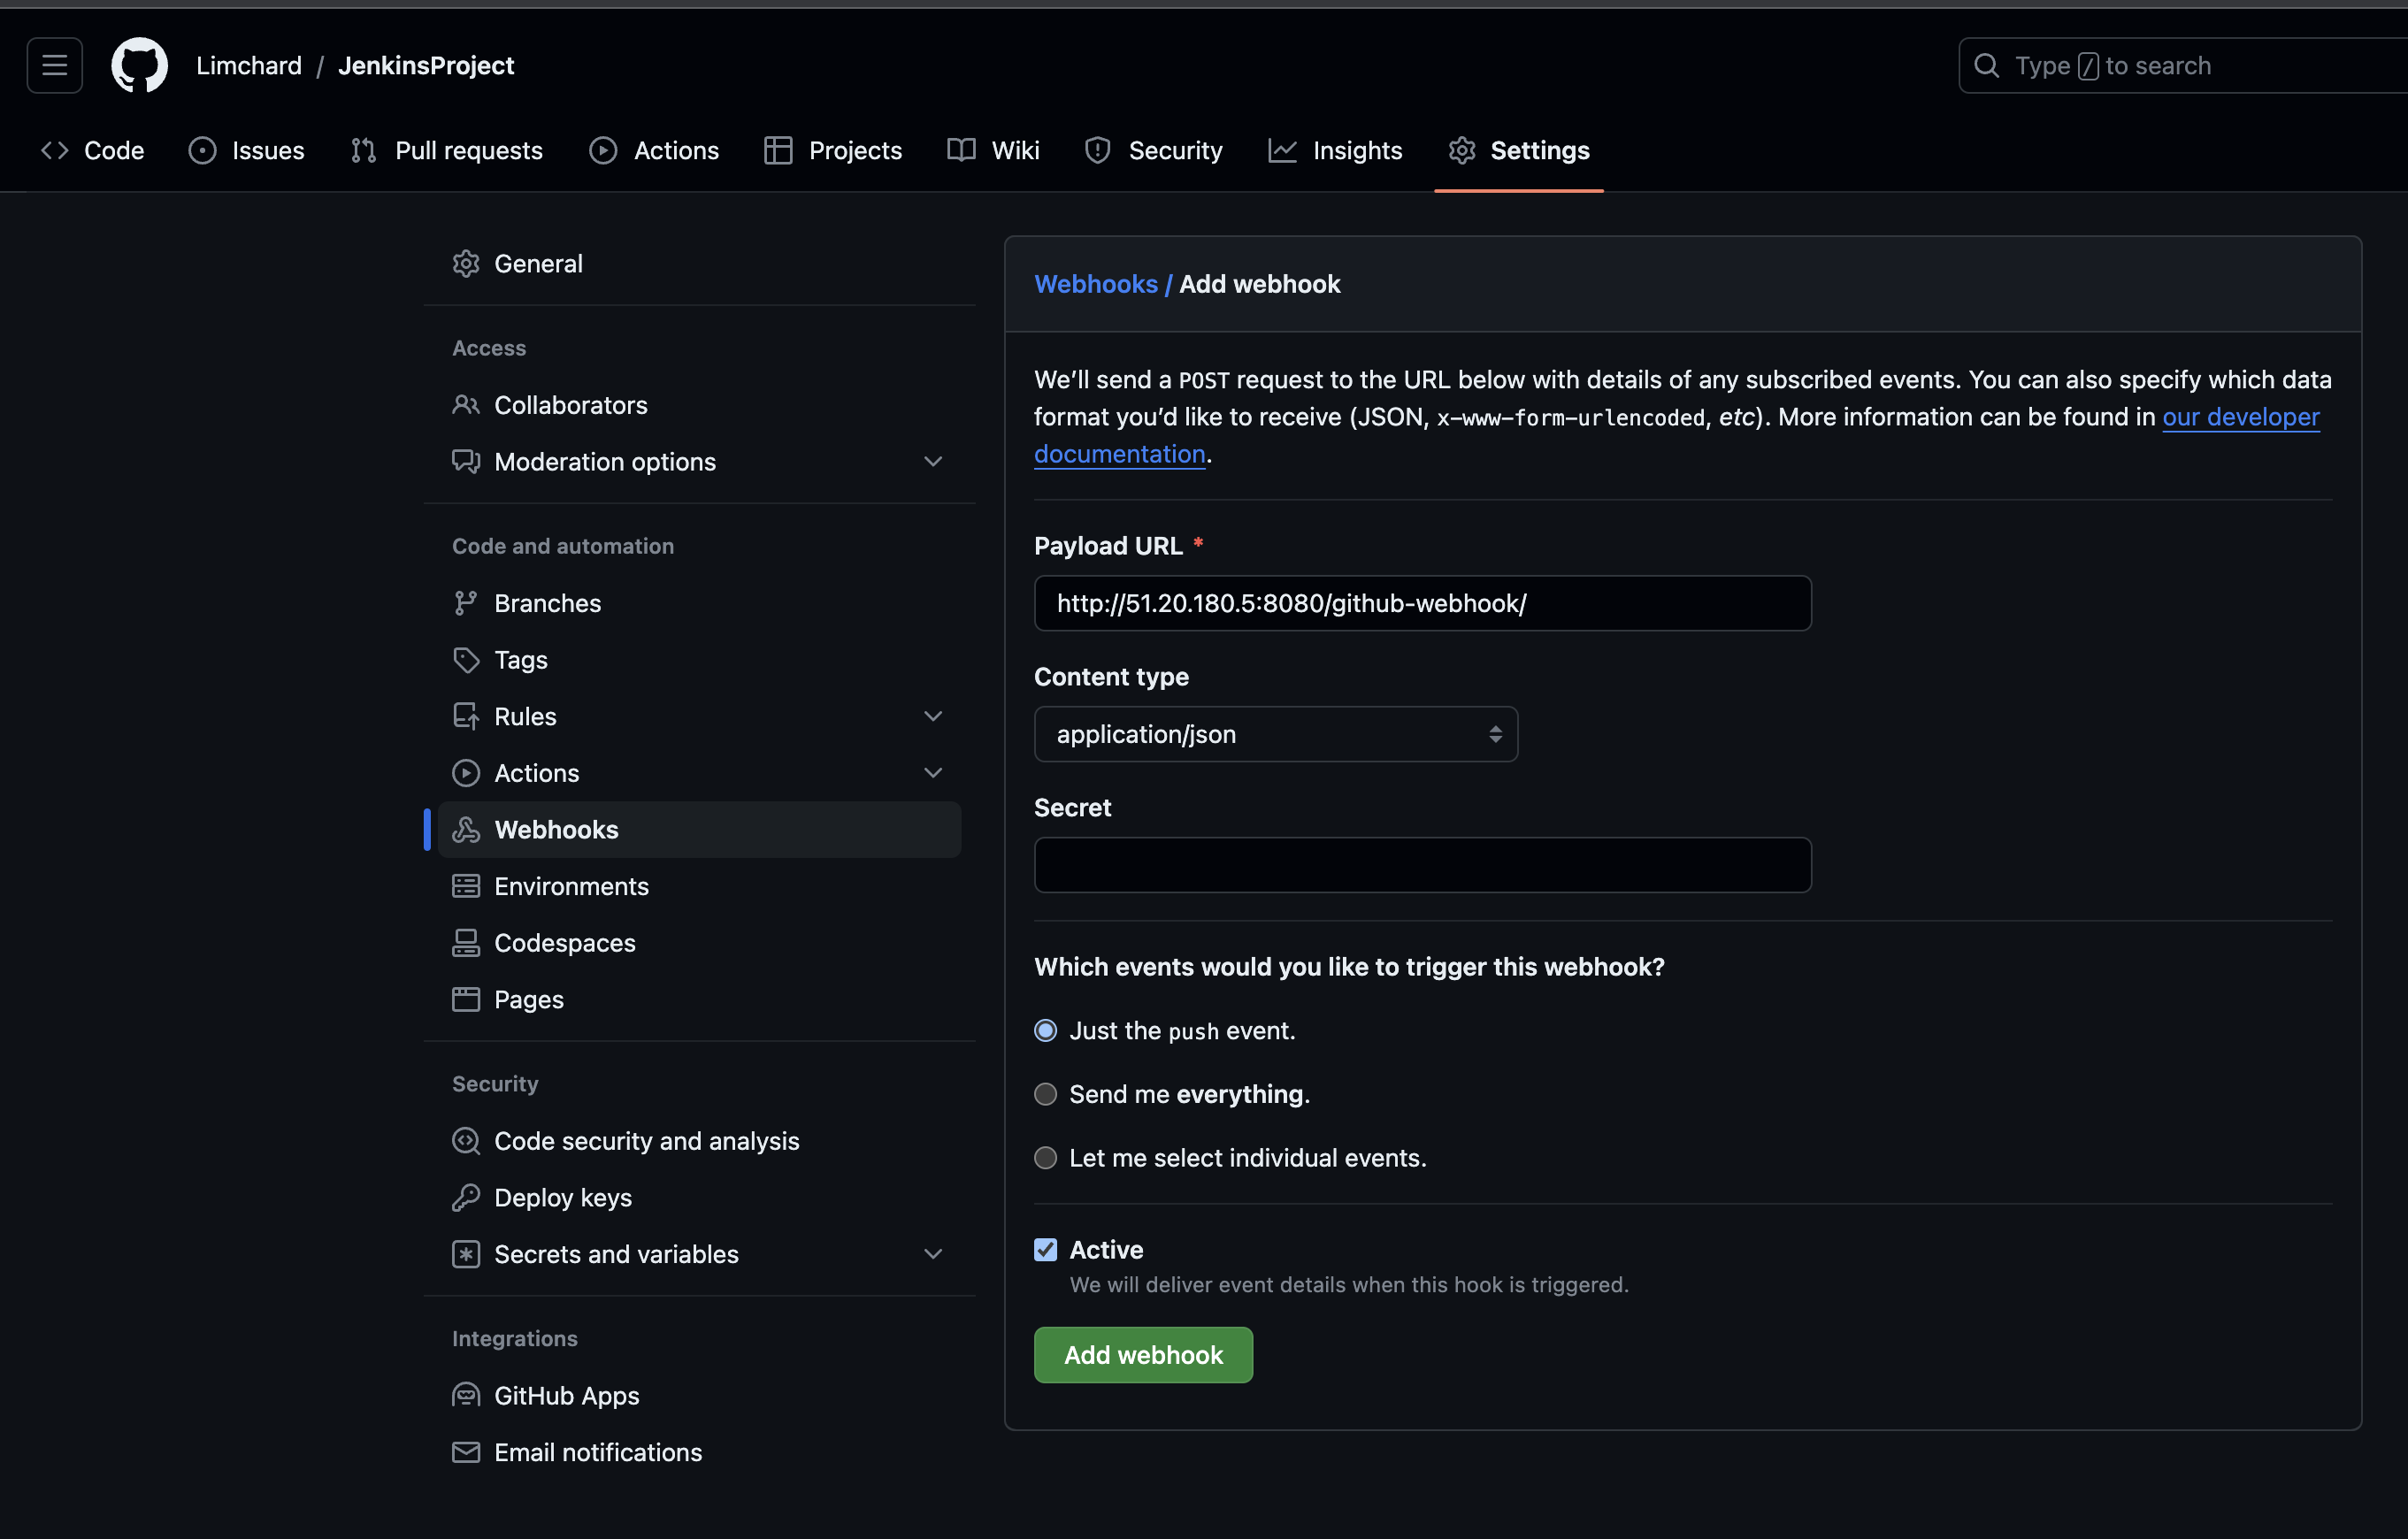The height and width of the screenshot is (1539, 2408).
Task: Switch to the Pull requests tab
Action: coord(447,151)
